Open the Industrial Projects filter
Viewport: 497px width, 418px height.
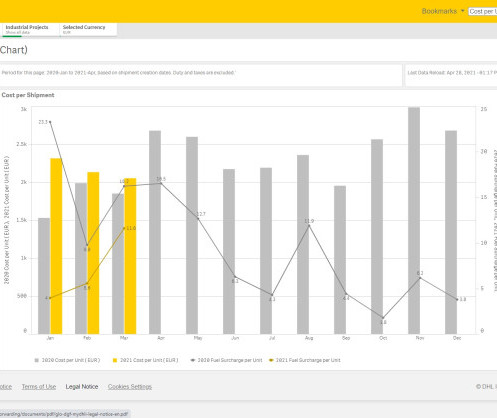pos(31,29)
